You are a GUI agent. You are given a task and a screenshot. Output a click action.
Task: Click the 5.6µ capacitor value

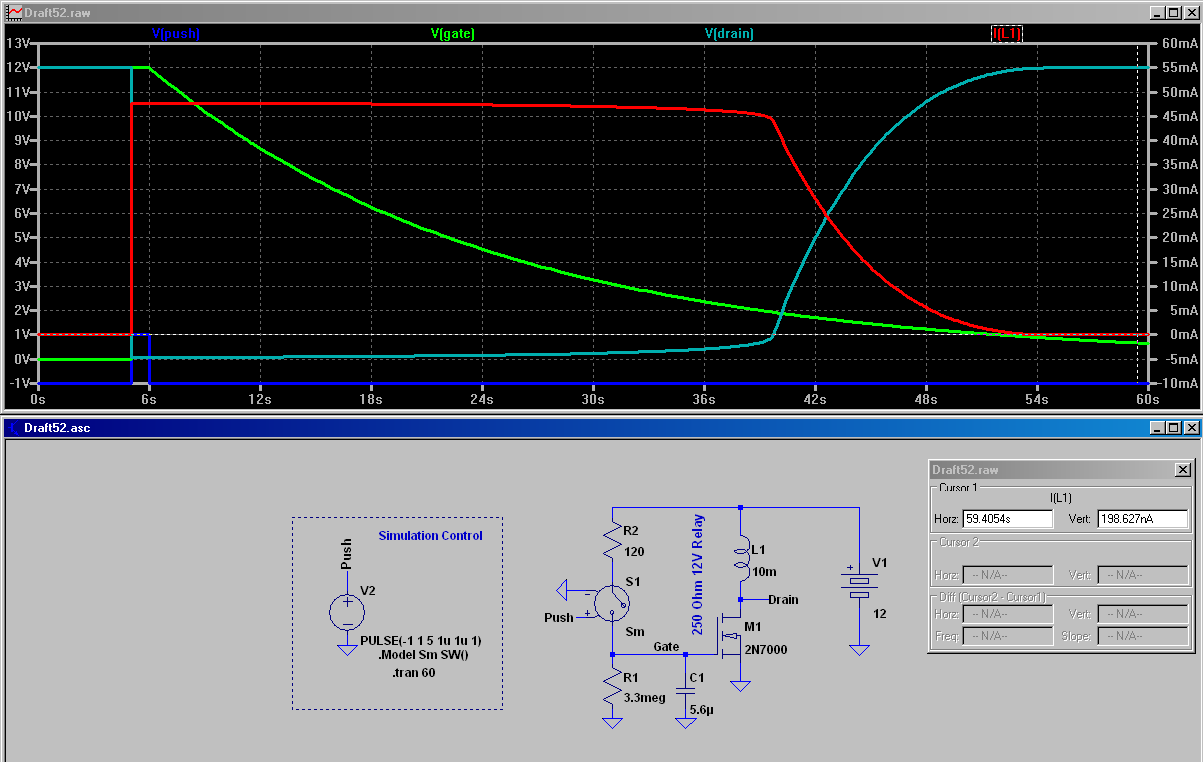coord(702,709)
